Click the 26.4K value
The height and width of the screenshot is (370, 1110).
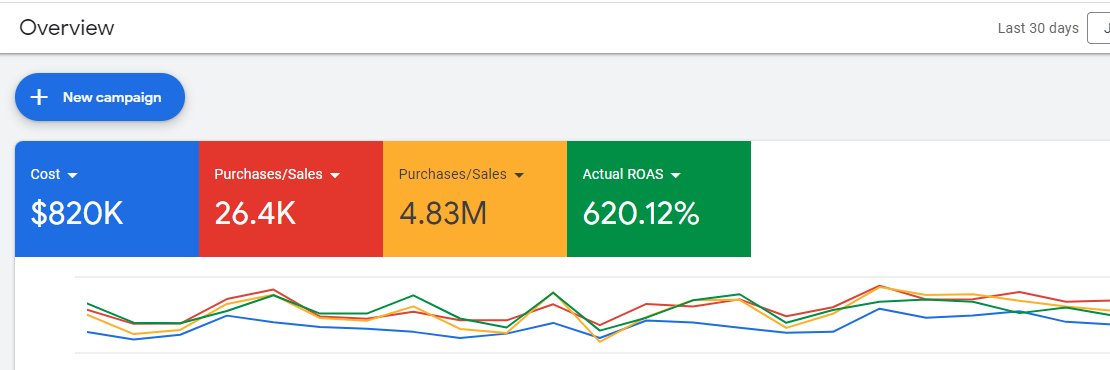click(x=255, y=213)
